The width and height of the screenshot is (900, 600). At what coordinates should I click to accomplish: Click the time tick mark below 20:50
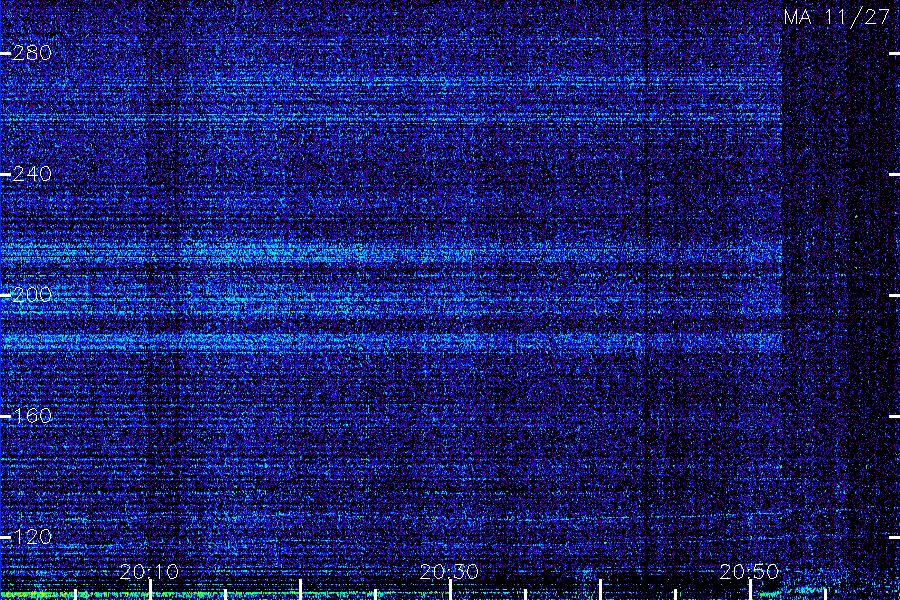pyautogui.click(x=750, y=590)
